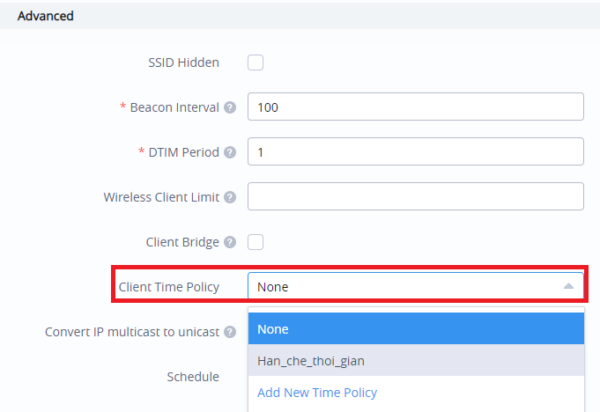Collapse the Client Time Policy dropdown arrow
This screenshot has width=600, height=412.
tap(568, 286)
